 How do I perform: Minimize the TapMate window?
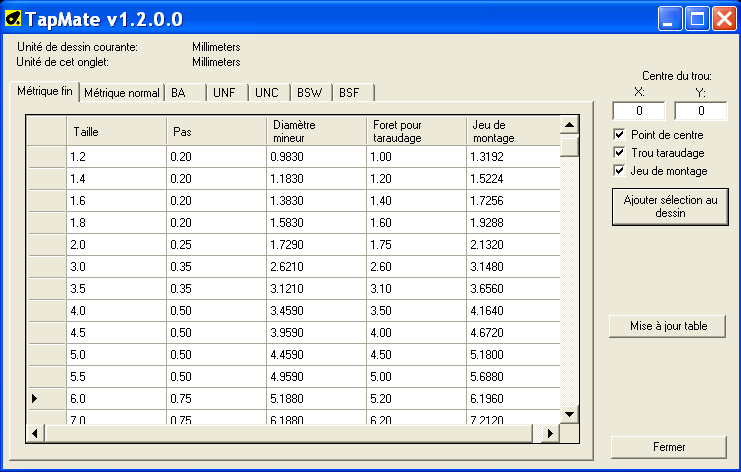point(670,19)
